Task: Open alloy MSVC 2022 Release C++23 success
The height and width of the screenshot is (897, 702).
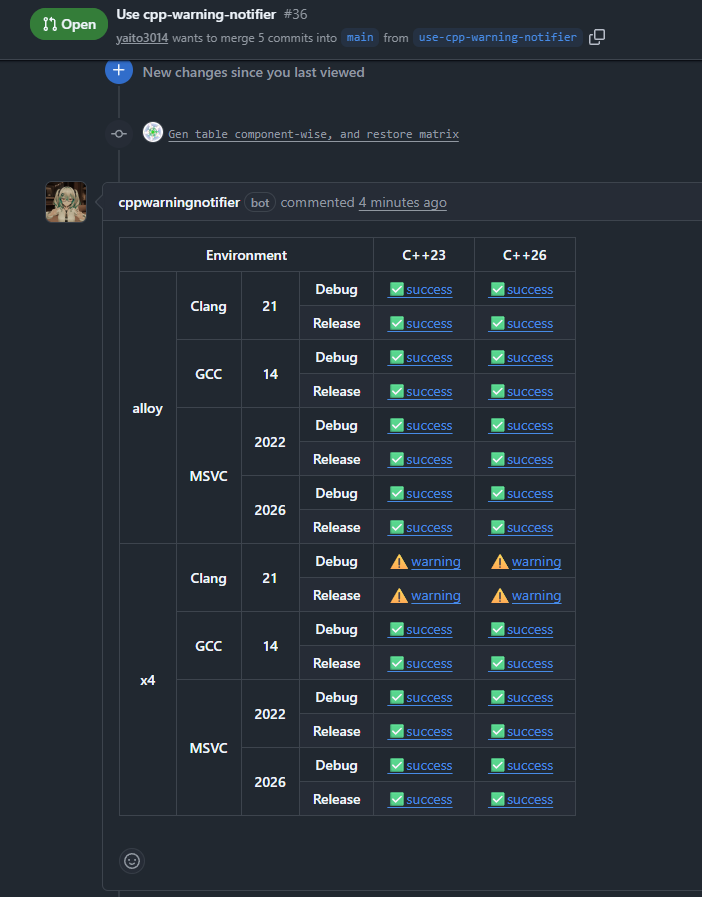Action: 421,459
